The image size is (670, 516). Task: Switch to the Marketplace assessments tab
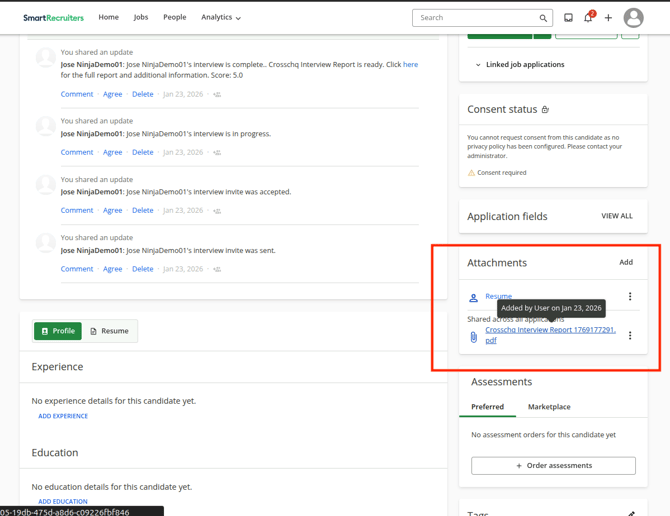[x=549, y=407]
